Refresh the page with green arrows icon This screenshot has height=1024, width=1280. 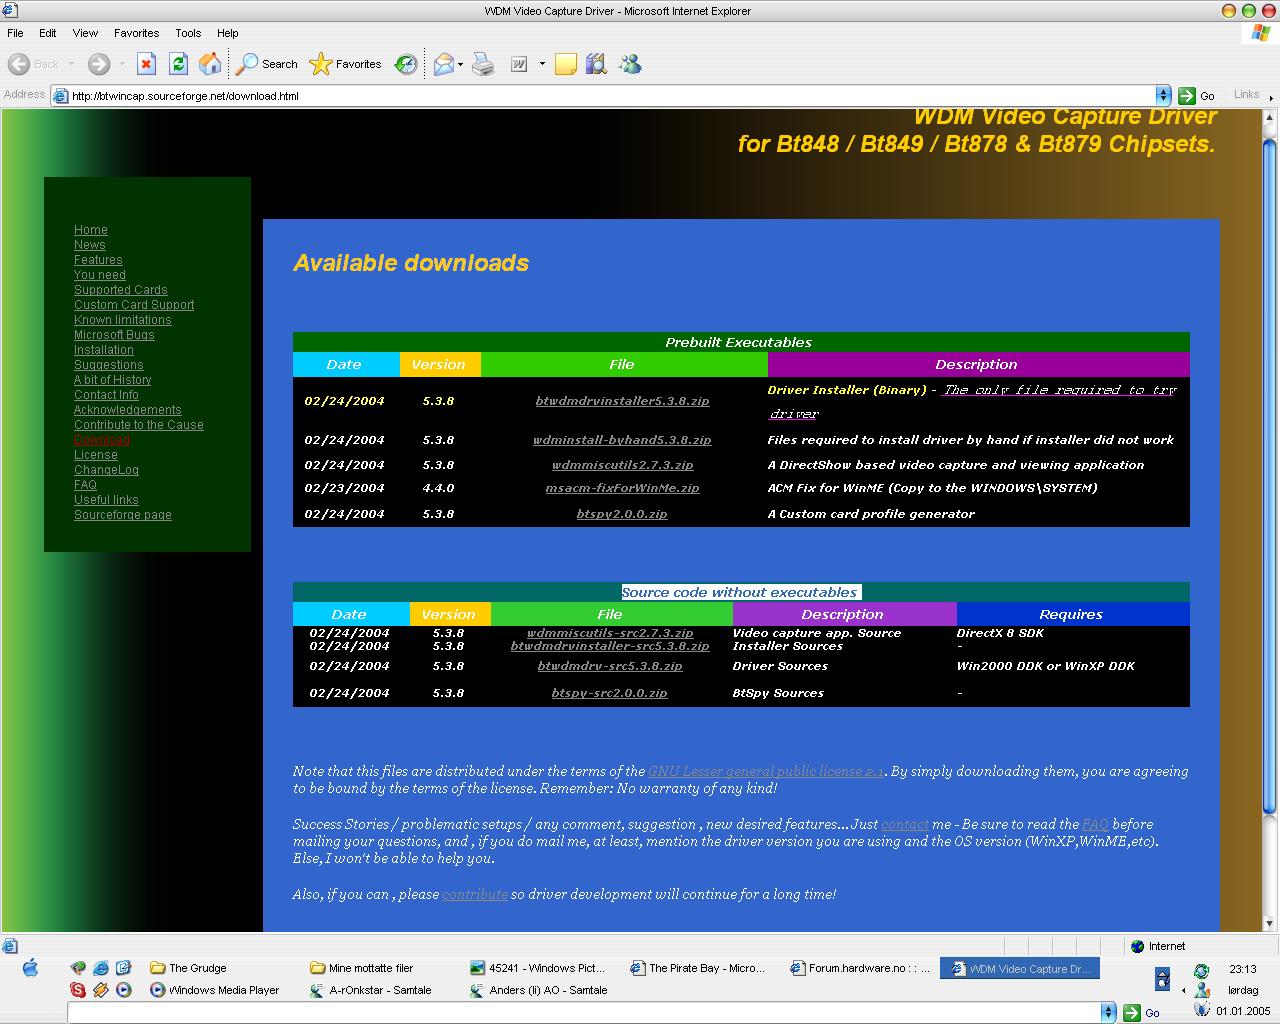tap(178, 64)
